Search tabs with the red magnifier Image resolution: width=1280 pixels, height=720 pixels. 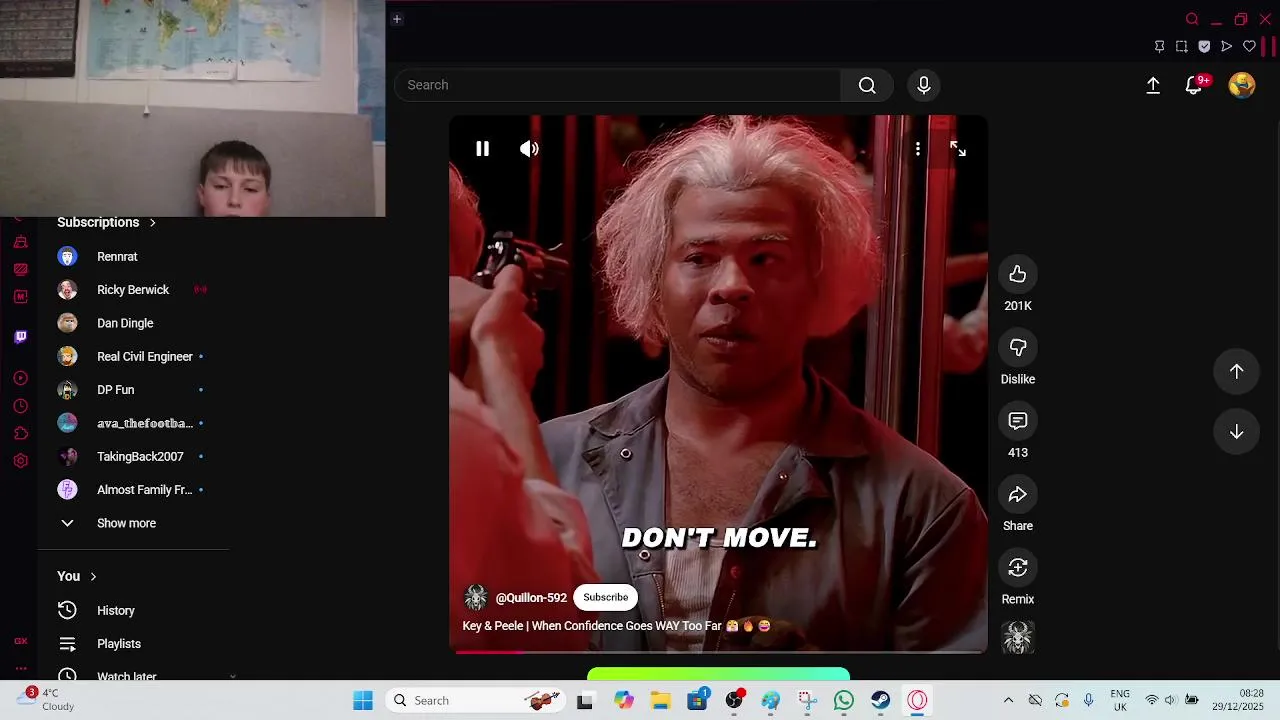click(1192, 19)
